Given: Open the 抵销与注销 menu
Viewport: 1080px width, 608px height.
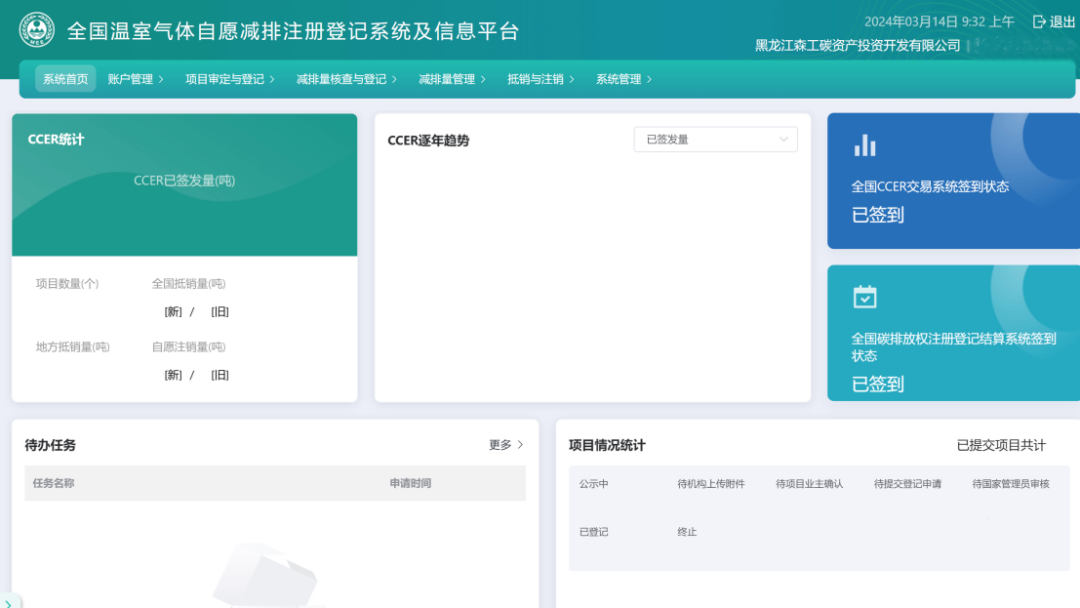Looking at the screenshot, I should [x=535, y=79].
